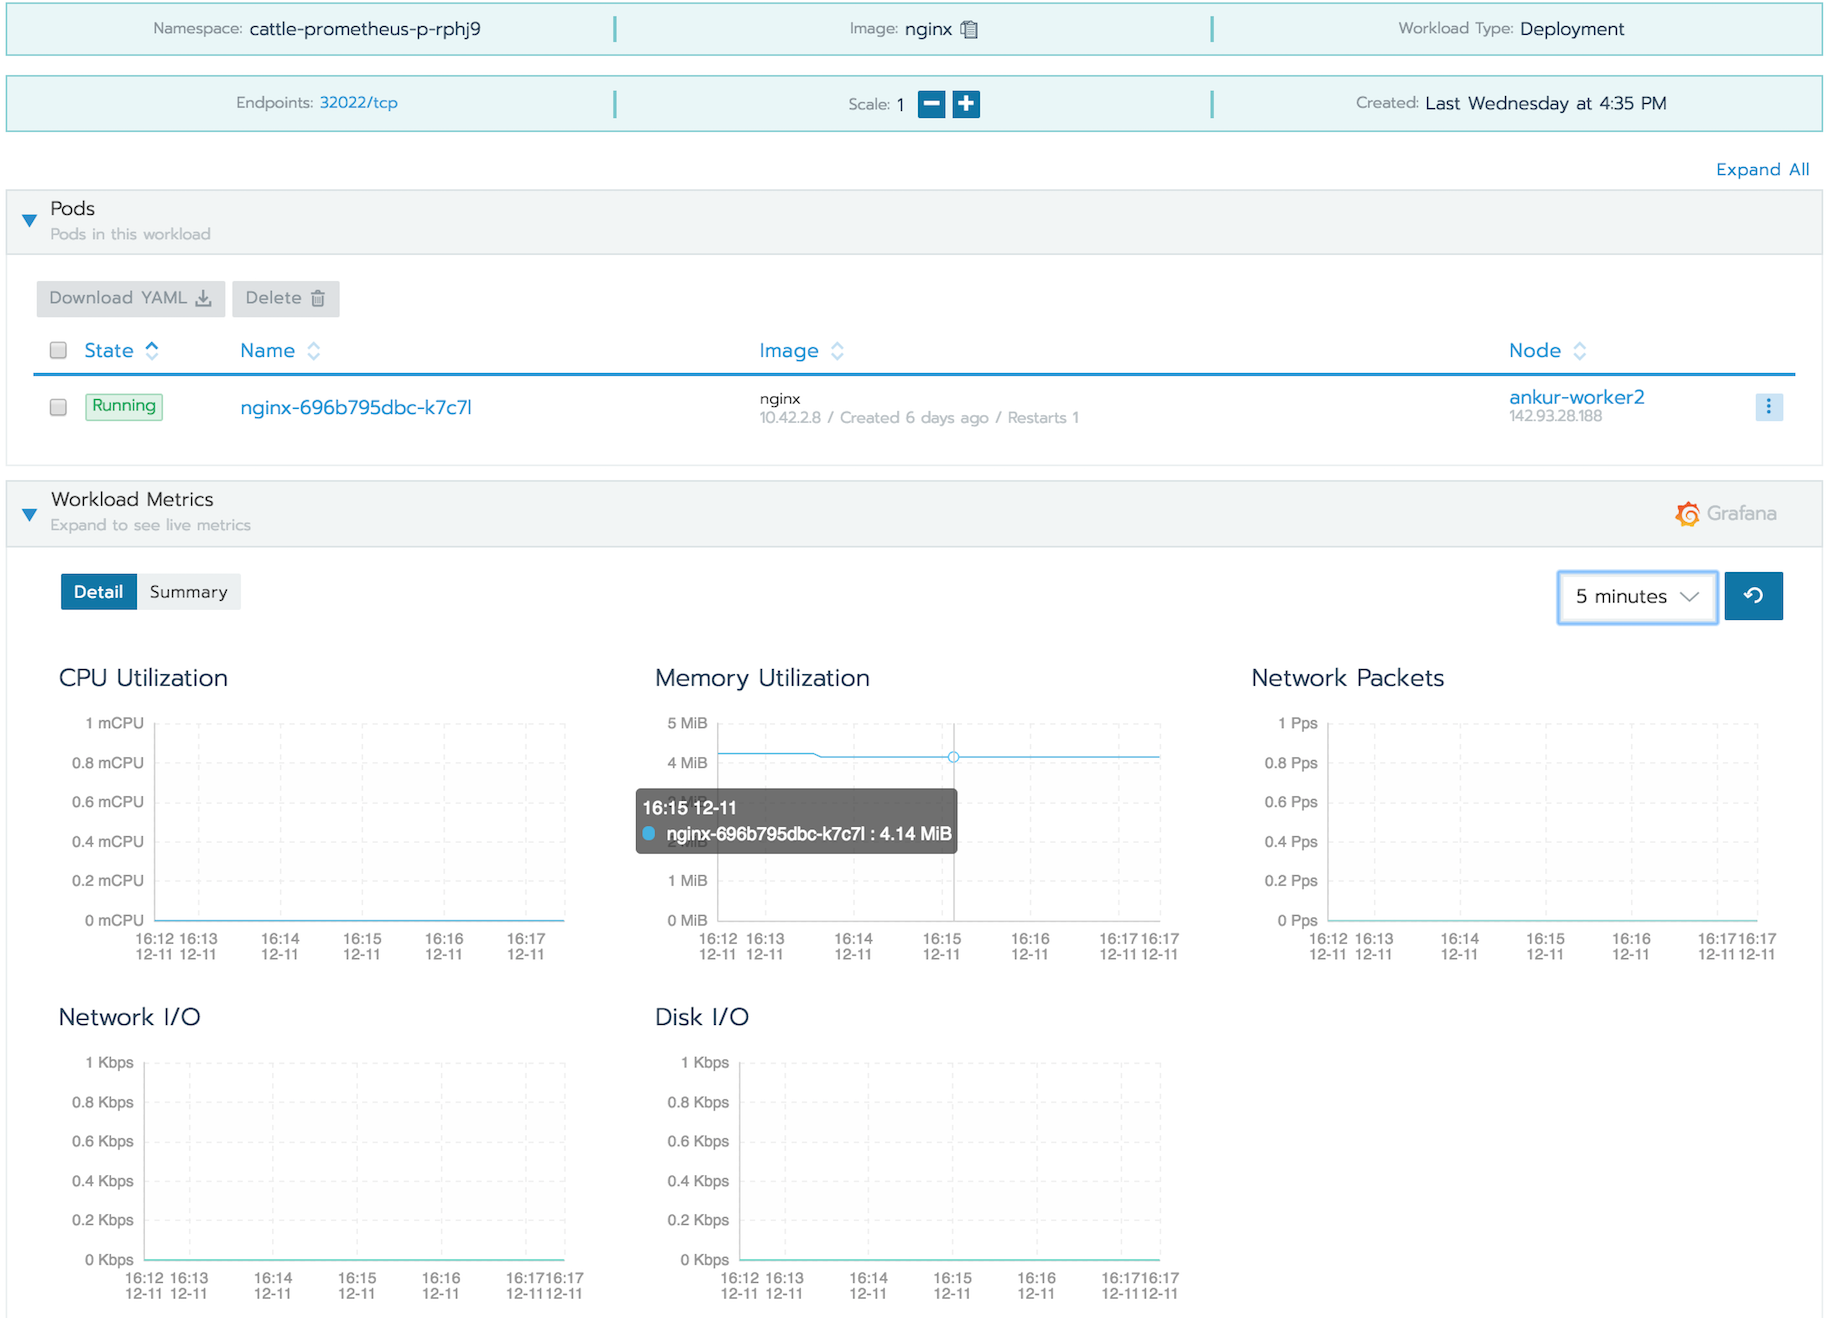Open the pod row actions kebab menu

[1768, 406]
